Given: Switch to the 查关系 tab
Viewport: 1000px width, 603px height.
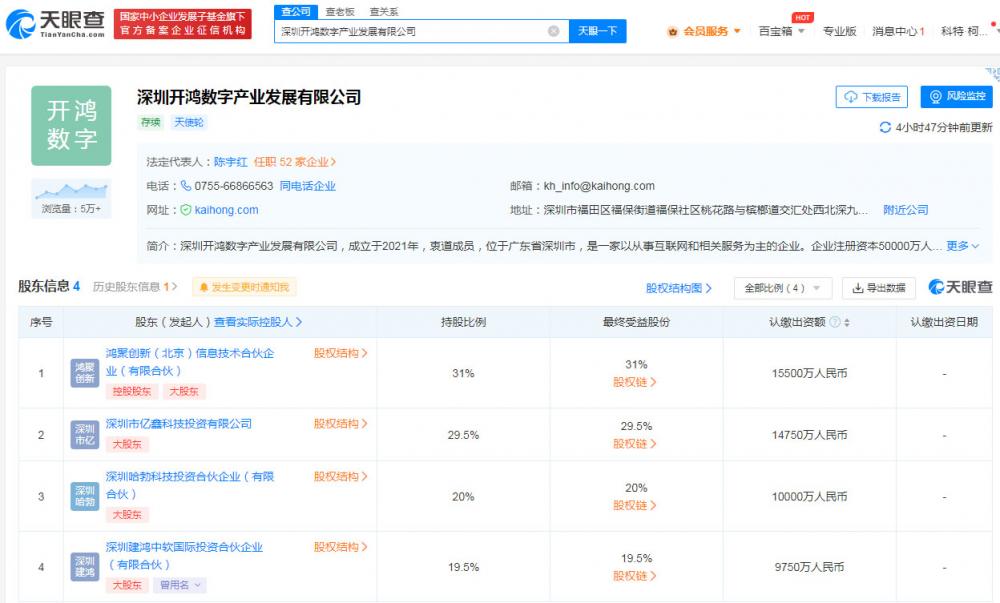Looking at the screenshot, I should (384, 11).
